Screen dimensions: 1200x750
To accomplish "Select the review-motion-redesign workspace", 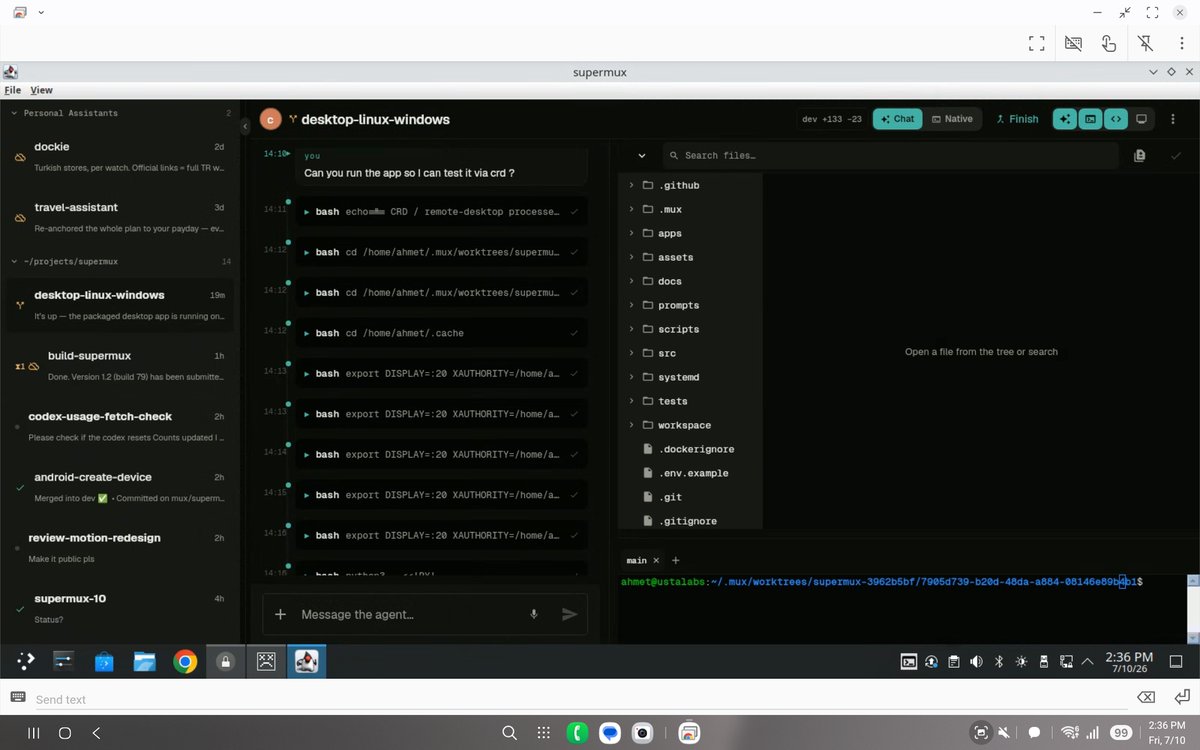I will click(120, 548).
